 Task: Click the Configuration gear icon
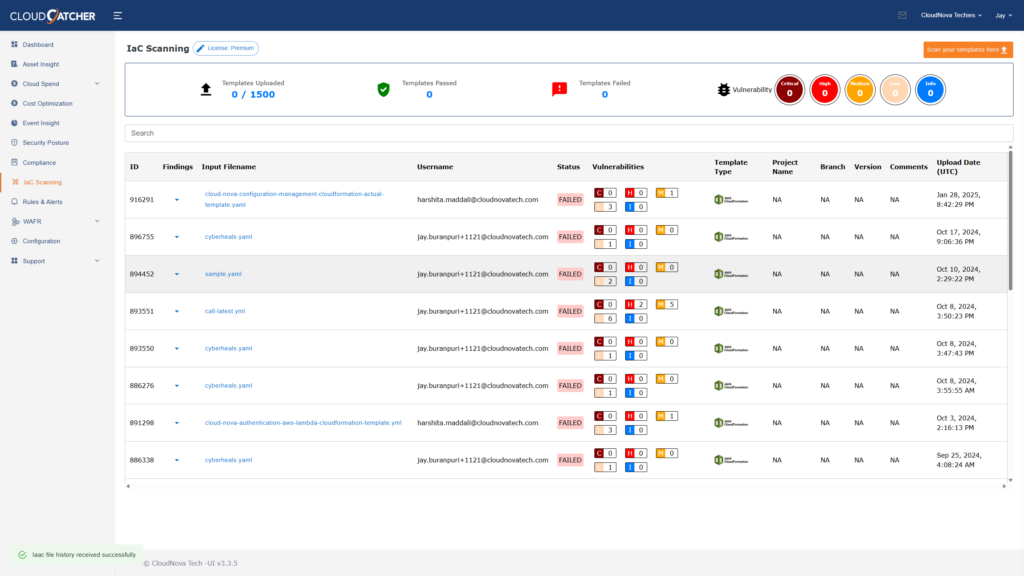click(15, 241)
